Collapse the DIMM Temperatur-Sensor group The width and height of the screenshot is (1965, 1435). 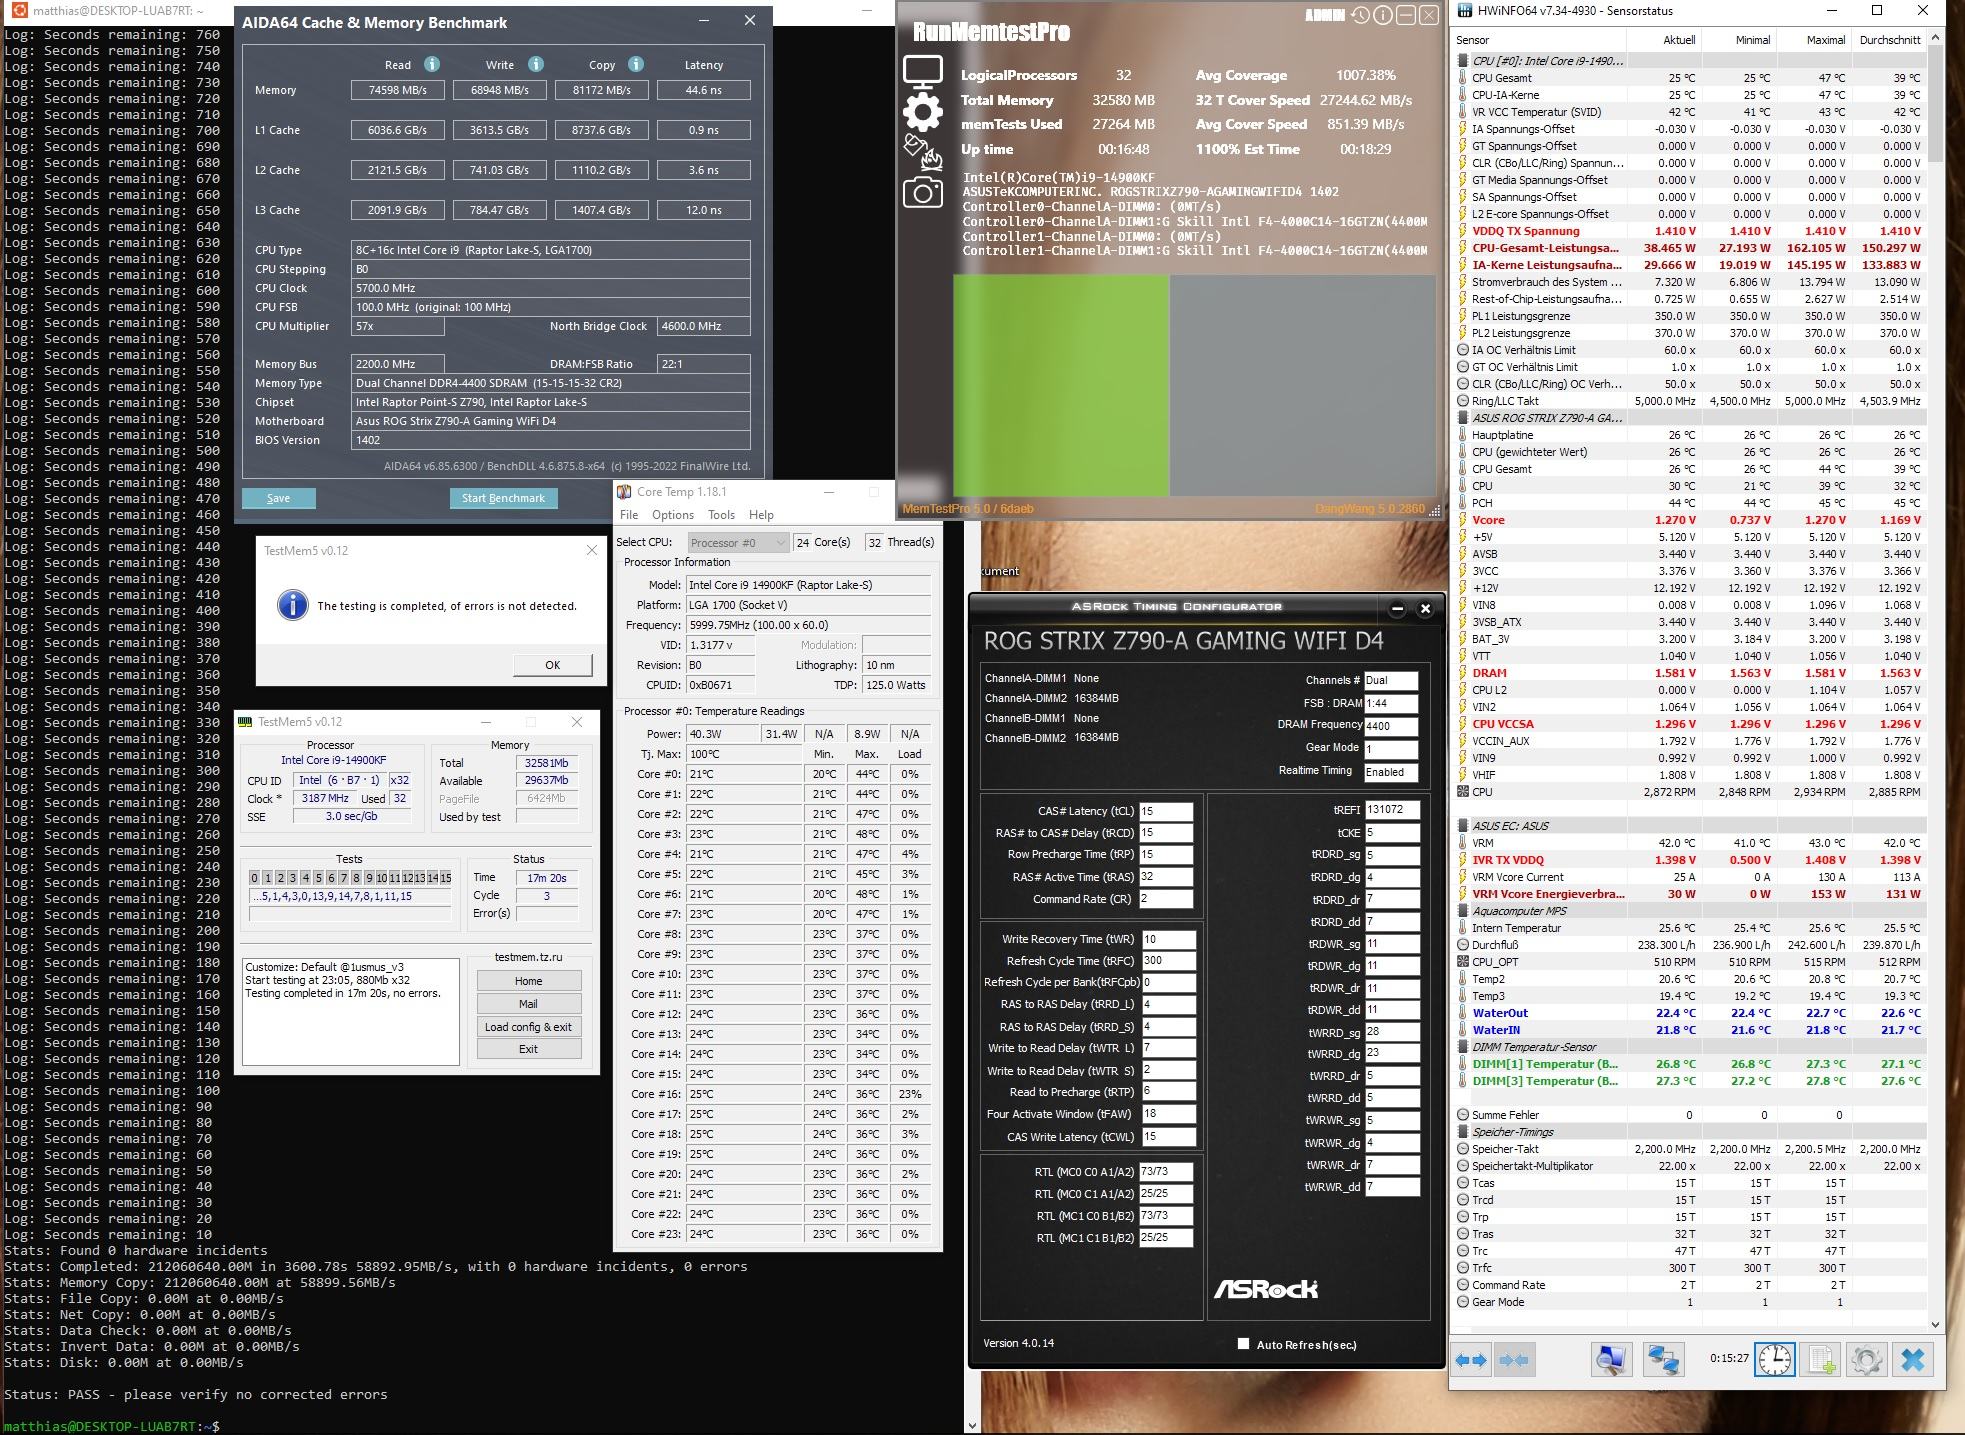(1463, 1047)
